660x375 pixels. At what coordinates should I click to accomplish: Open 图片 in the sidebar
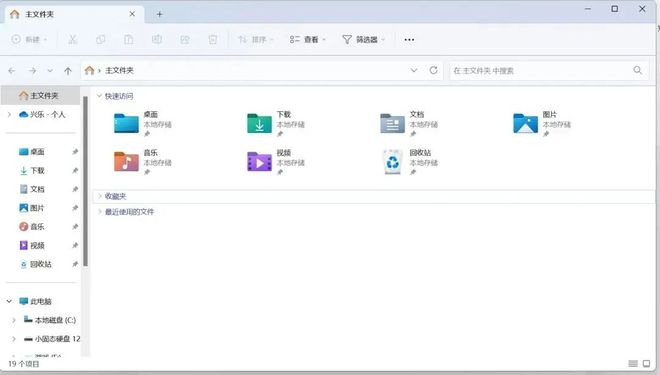pos(32,208)
